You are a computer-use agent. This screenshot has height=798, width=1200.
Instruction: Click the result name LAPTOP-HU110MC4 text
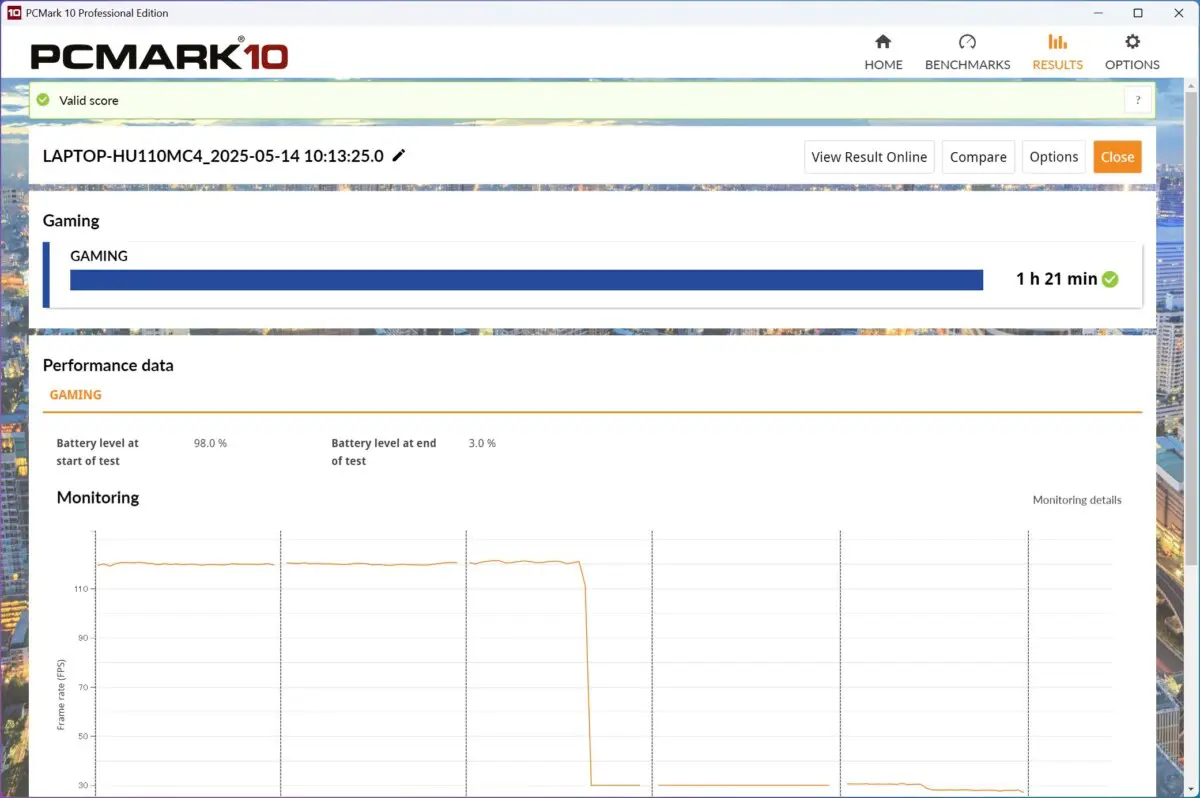(213, 156)
